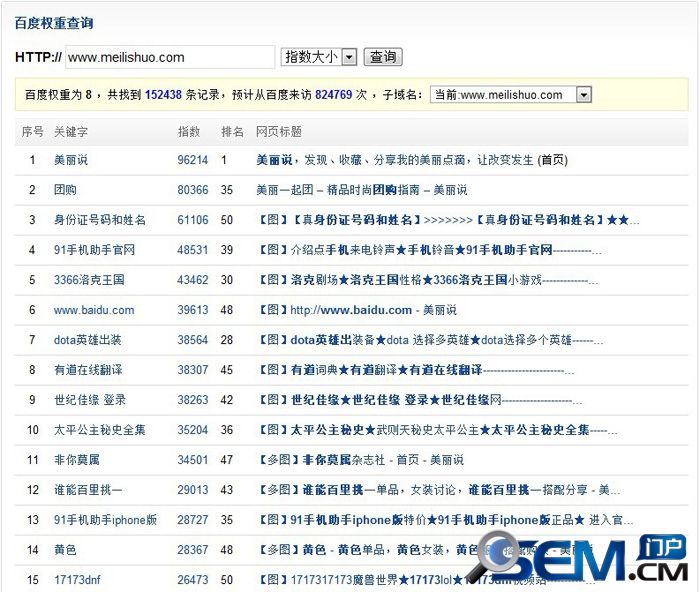Open the 指数大小 sort dropdown

tap(319, 57)
